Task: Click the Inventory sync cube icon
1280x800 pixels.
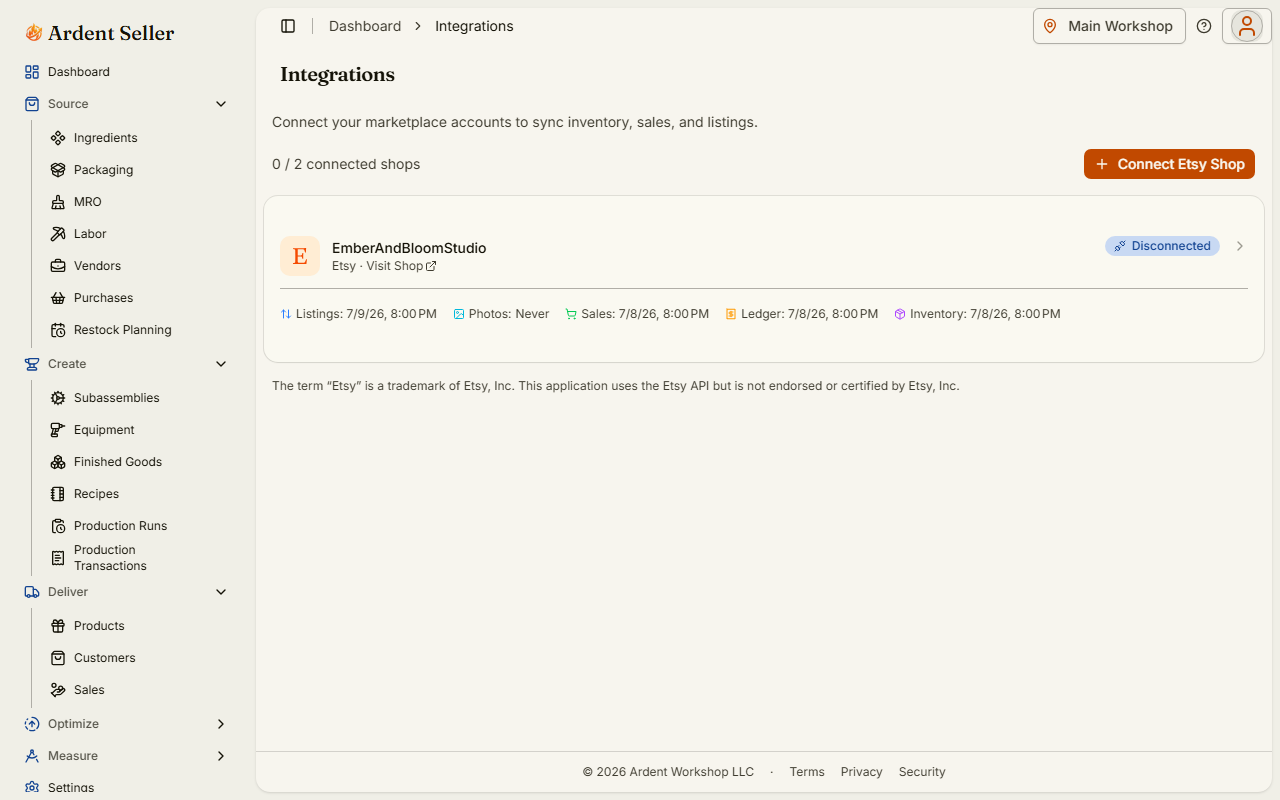Action: (900, 314)
